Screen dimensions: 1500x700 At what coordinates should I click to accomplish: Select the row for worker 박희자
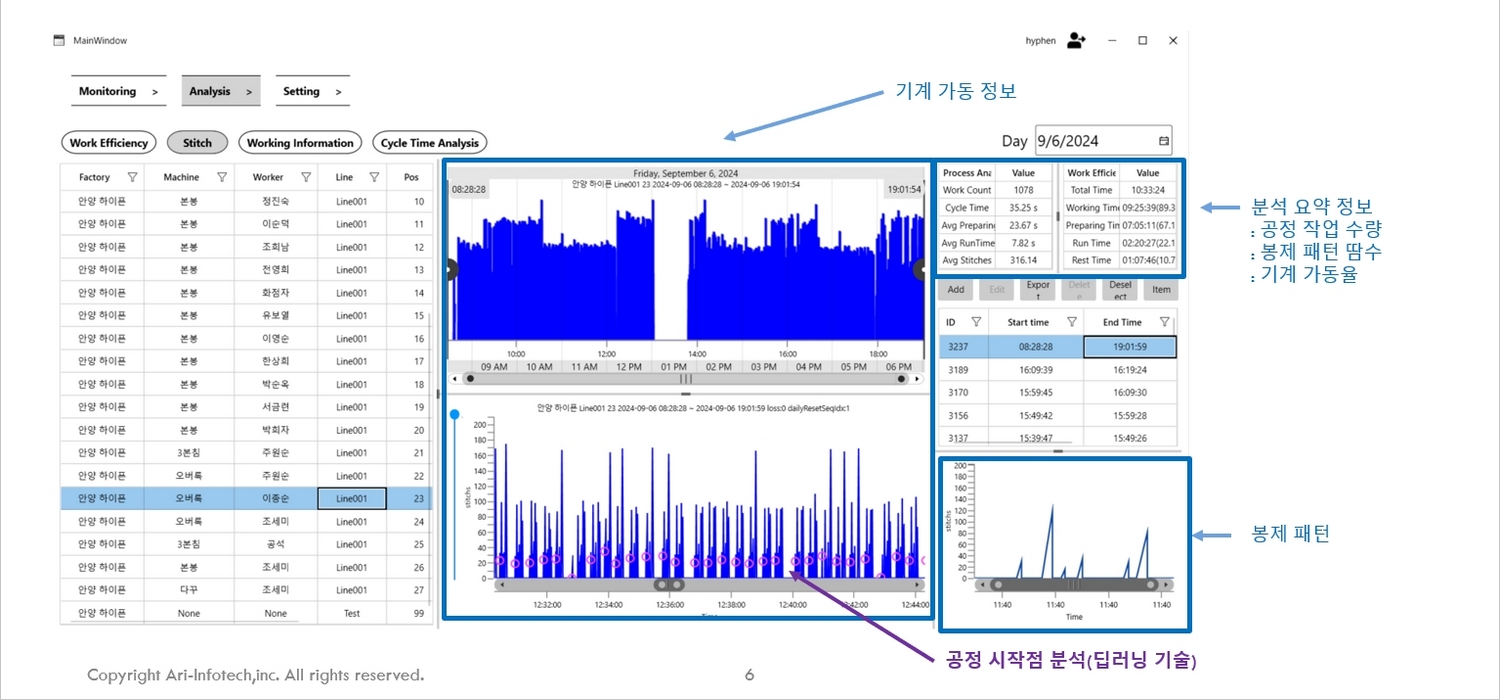coord(246,430)
